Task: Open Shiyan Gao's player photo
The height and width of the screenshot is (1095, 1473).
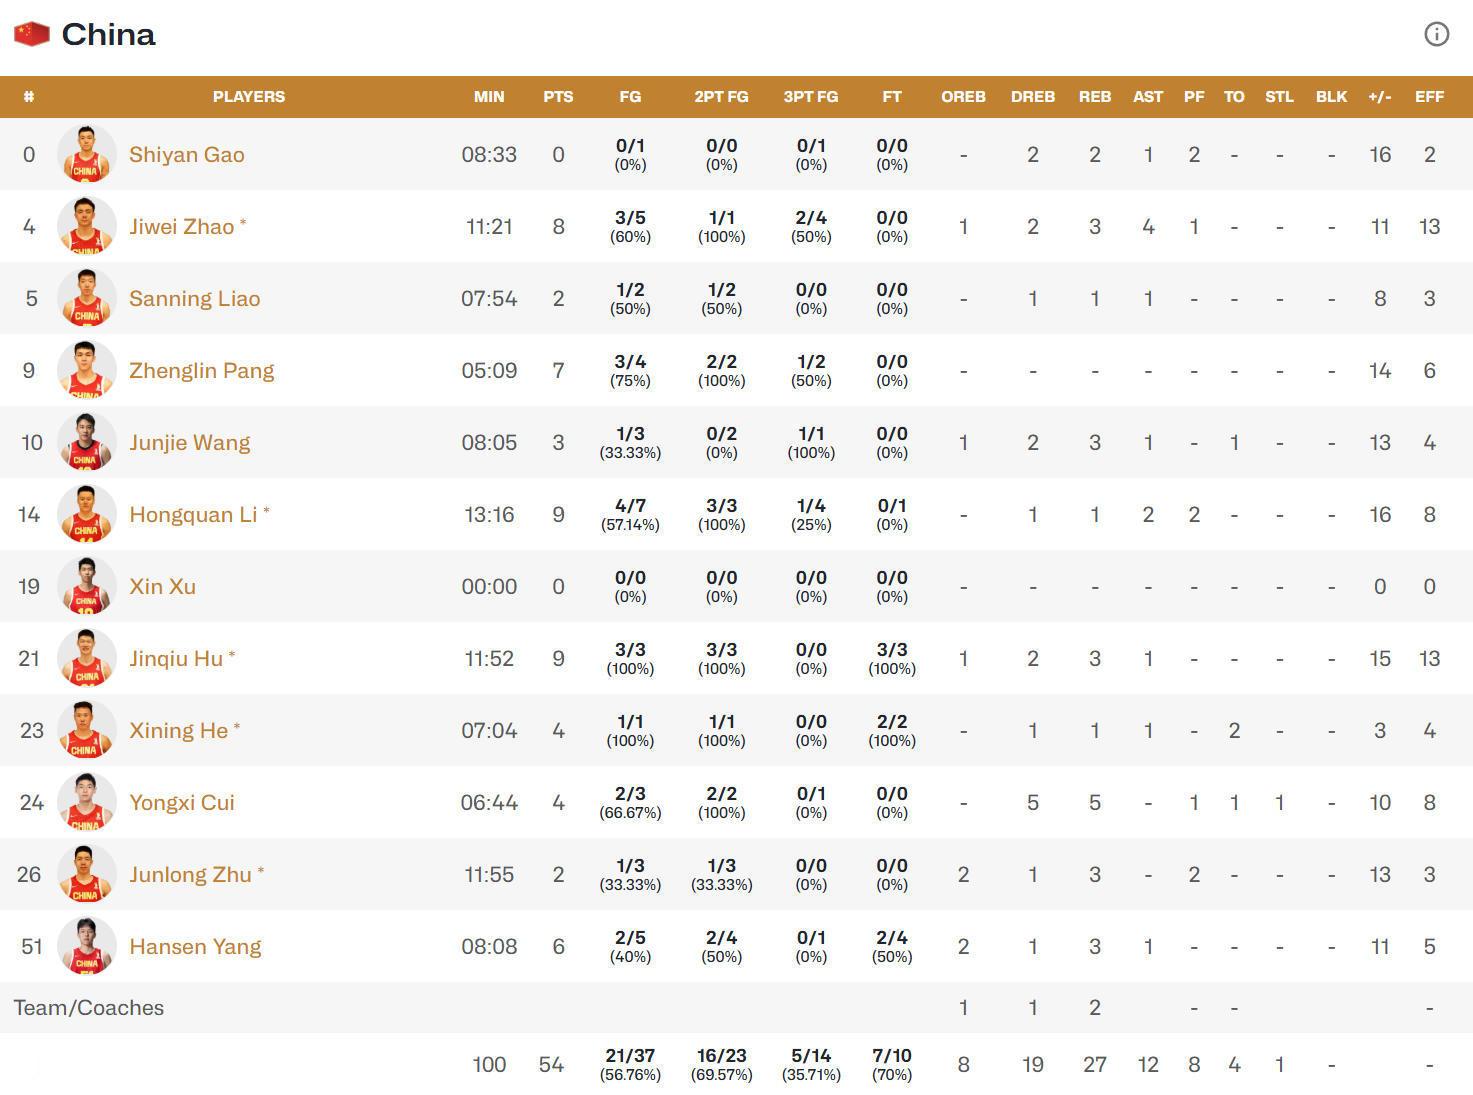Action: pyautogui.click(x=87, y=154)
